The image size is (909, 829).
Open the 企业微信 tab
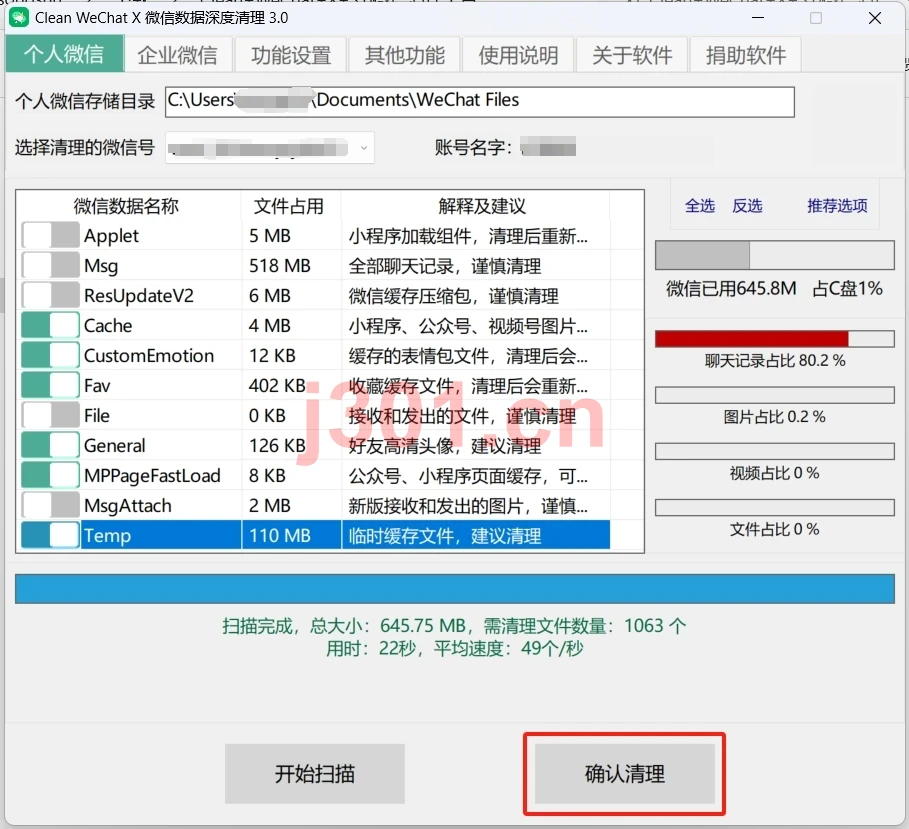pos(178,55)
